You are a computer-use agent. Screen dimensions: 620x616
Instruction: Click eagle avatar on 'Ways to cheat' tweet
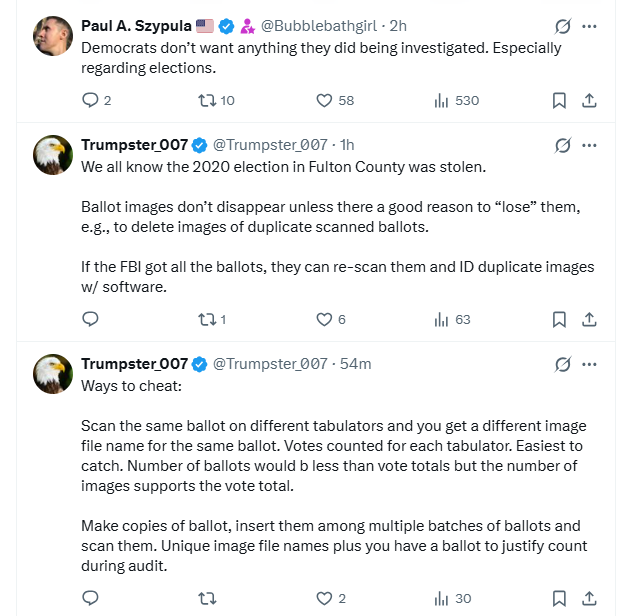click(50, 374)
